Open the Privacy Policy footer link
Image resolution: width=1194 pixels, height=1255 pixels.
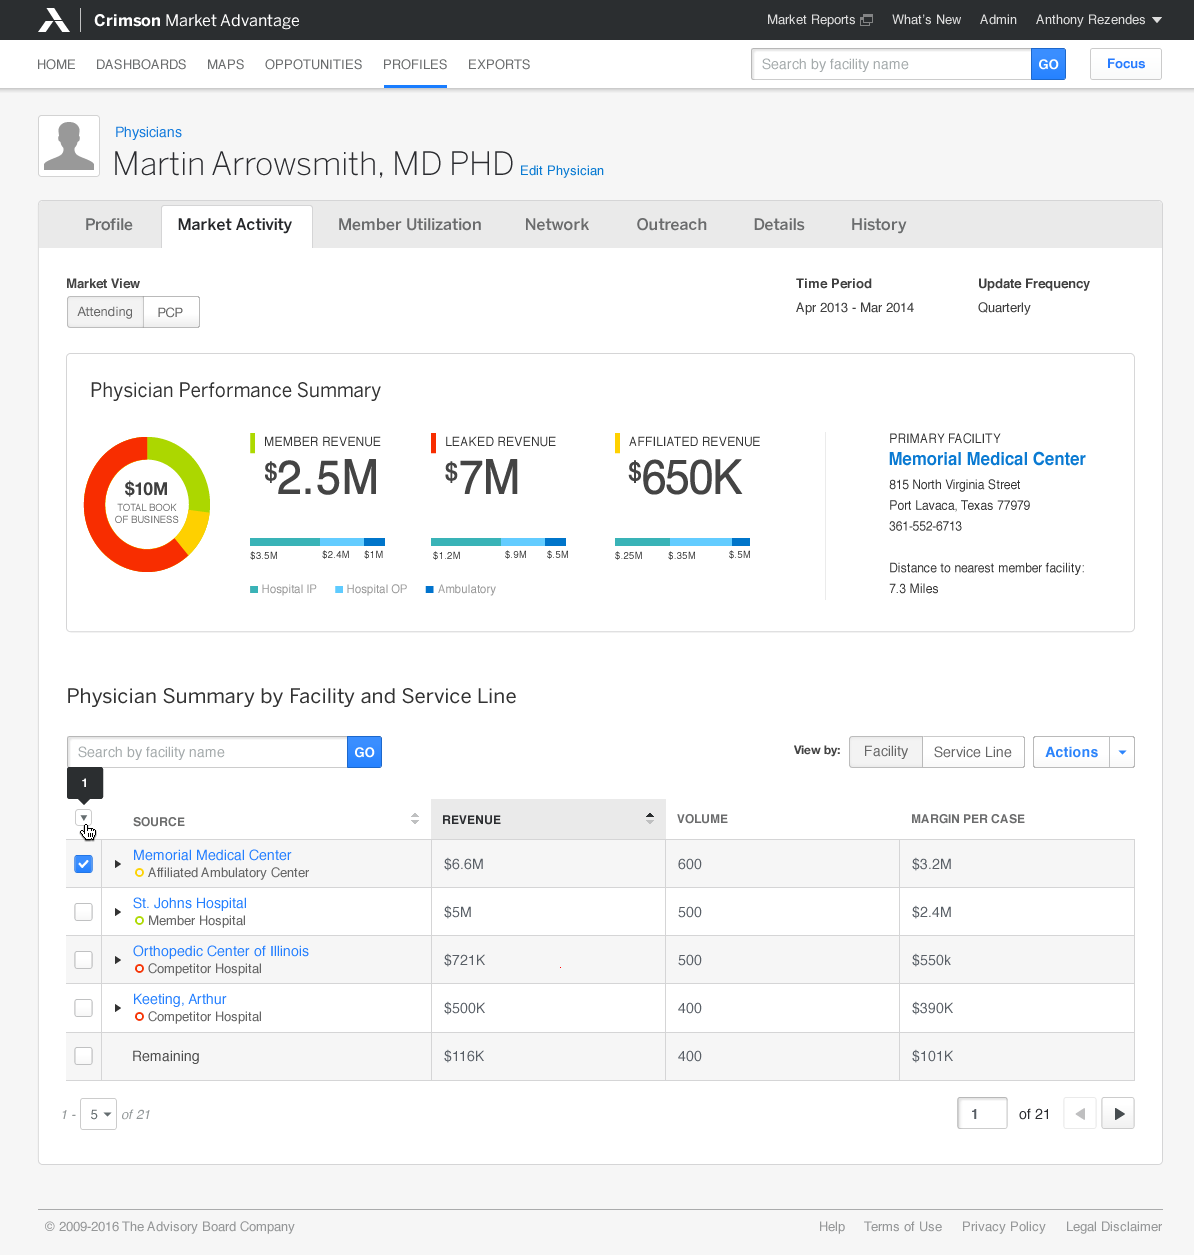pos(1004,1227)
